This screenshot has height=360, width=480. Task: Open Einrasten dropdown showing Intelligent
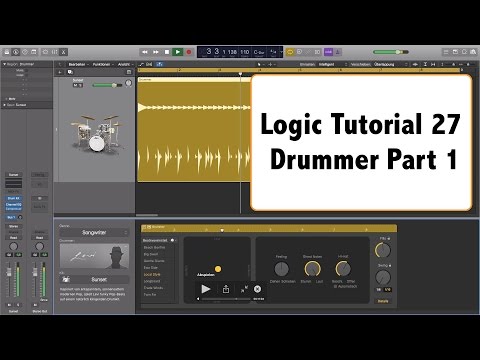(x=332, y=64)
